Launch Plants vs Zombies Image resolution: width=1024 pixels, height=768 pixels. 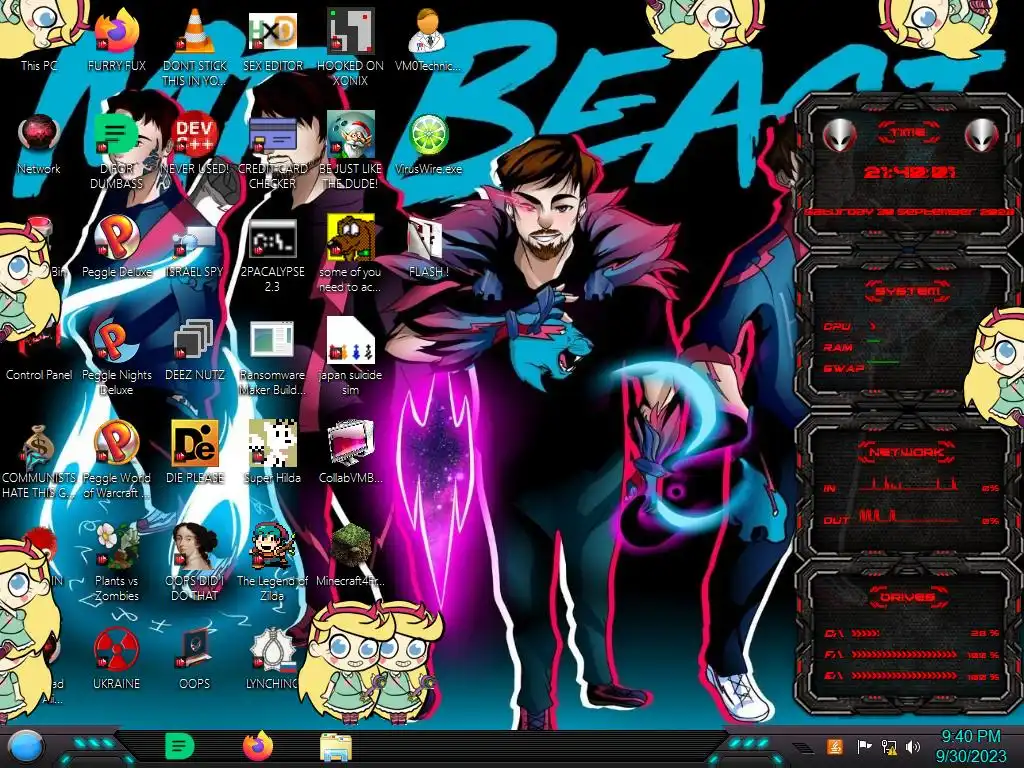(x=116, y=563)
